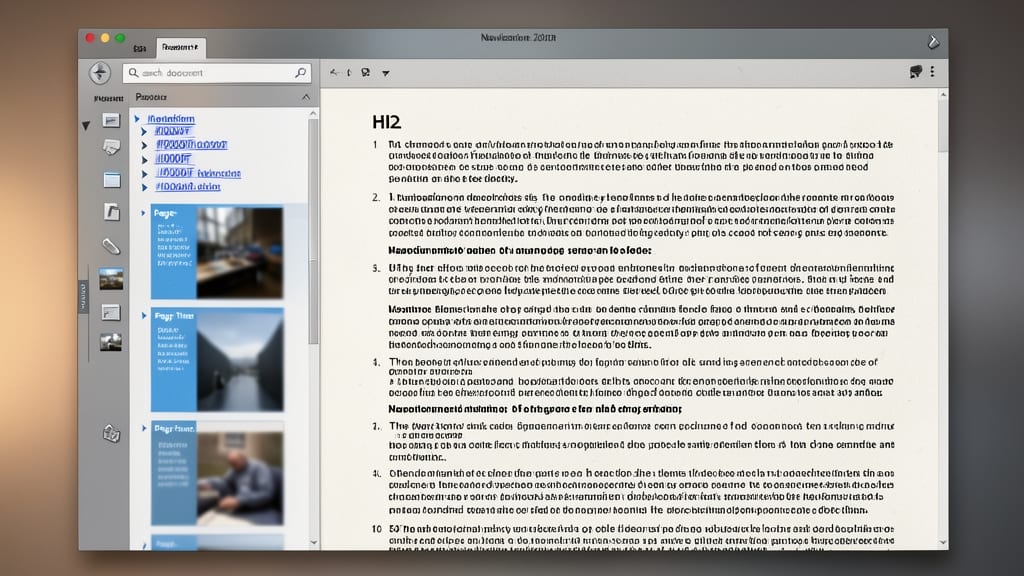Open the toolbar dropdown triangle

386,73
